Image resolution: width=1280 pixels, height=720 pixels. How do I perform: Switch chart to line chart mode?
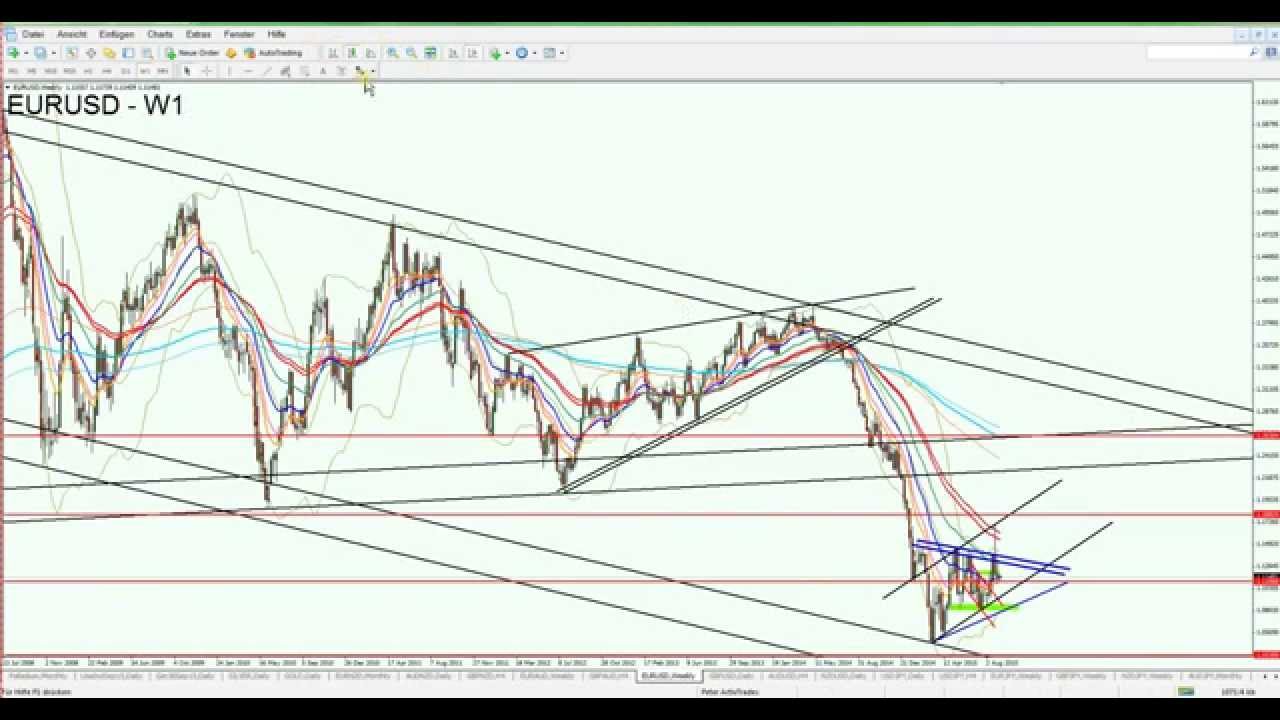point(370,53)
